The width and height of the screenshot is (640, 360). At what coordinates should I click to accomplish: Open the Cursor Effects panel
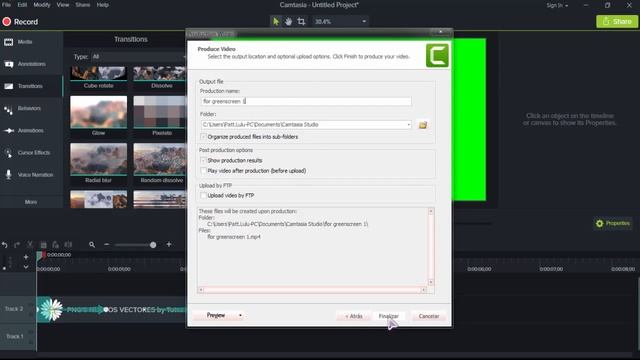(x=31, y=153)
